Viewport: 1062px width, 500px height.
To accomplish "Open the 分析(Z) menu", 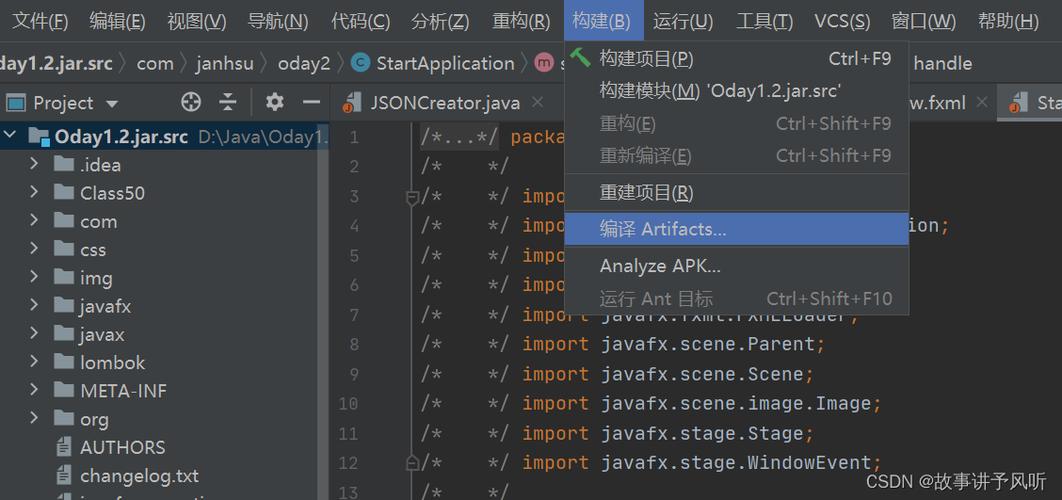I will click(x=440, y=21).
